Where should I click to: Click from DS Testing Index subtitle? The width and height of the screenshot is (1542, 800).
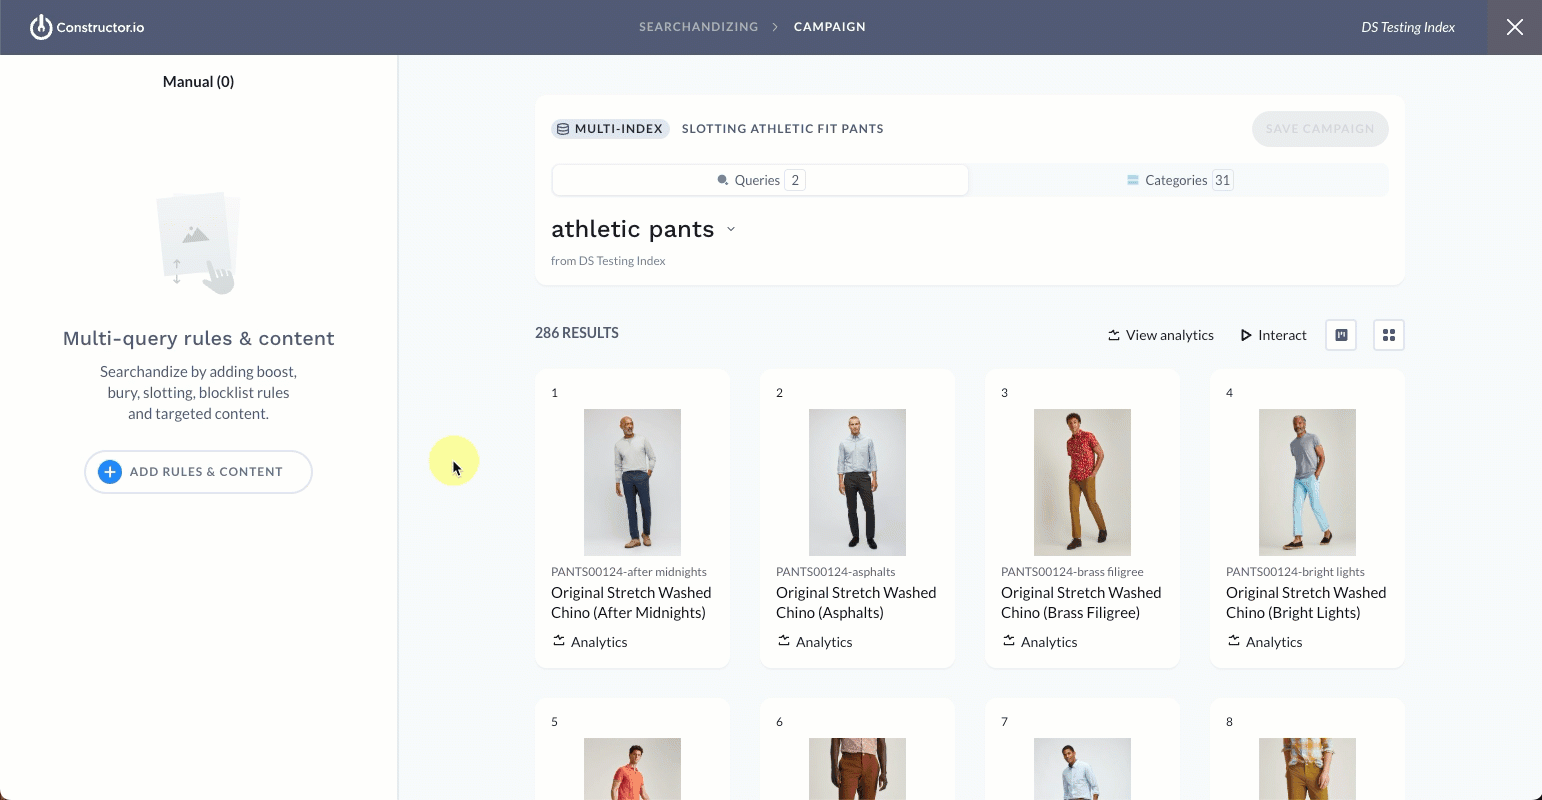[x=608, y=261]
